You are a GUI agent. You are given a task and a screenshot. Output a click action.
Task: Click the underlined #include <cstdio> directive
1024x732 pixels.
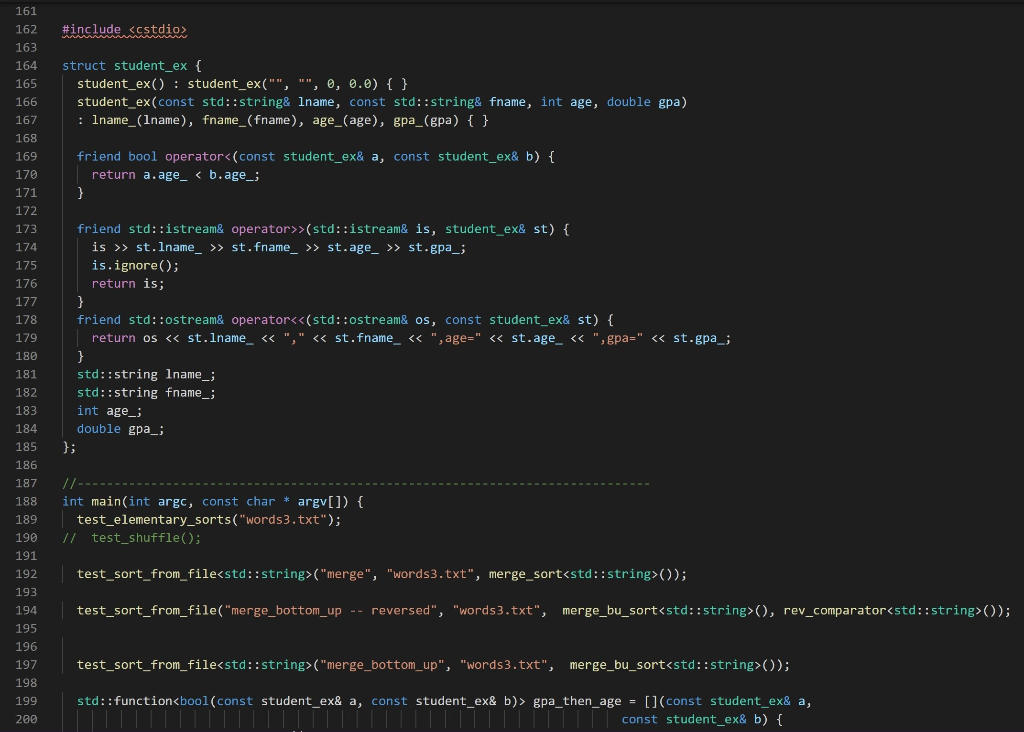point(123,29)
